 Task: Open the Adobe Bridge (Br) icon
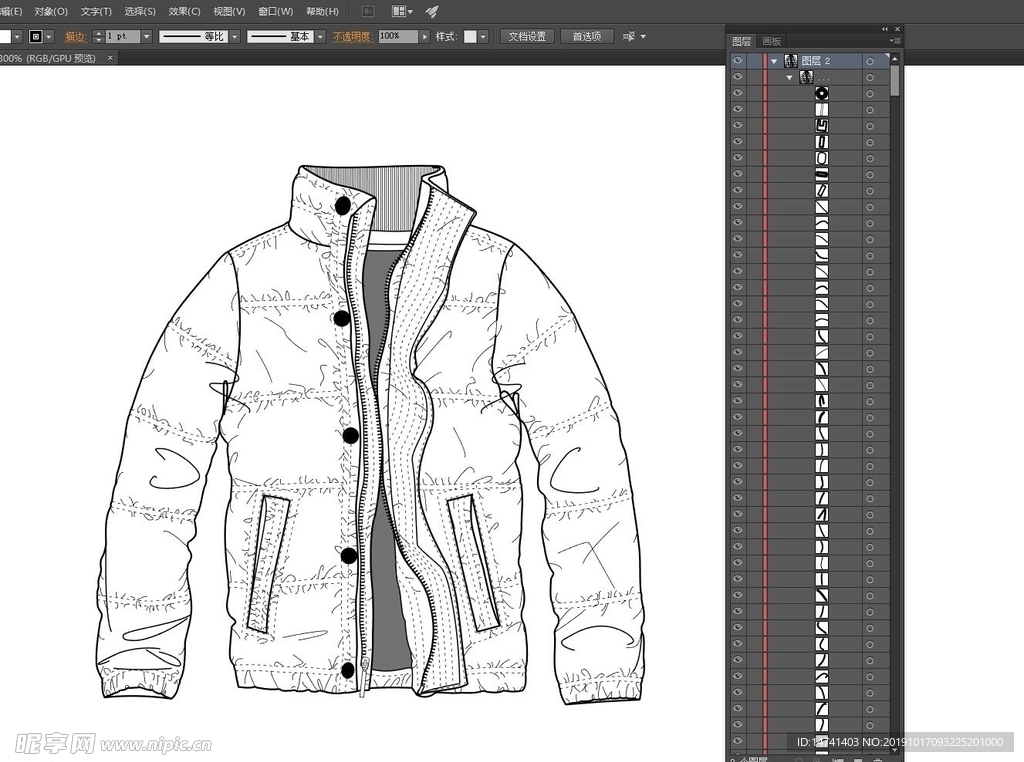click(x=368, y=11)
